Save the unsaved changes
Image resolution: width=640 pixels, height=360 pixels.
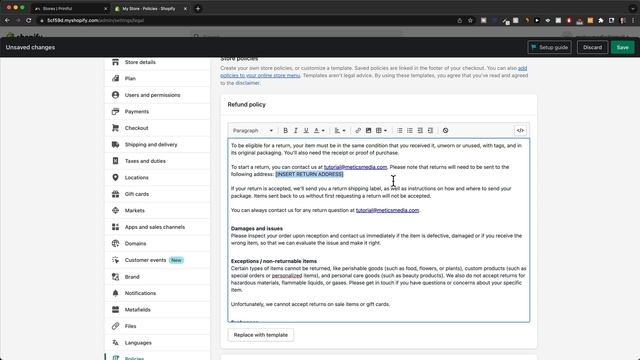622,47
